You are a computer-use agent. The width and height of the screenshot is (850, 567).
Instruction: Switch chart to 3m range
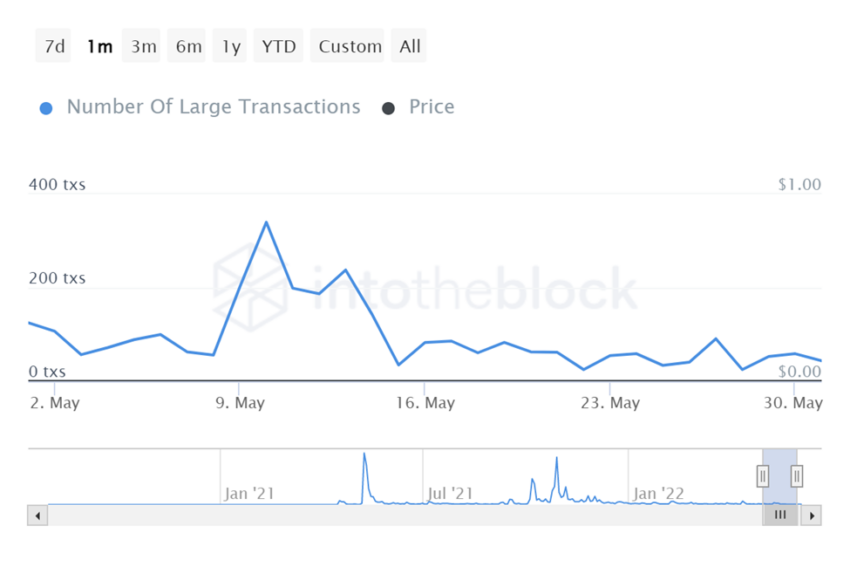[143, 46]
